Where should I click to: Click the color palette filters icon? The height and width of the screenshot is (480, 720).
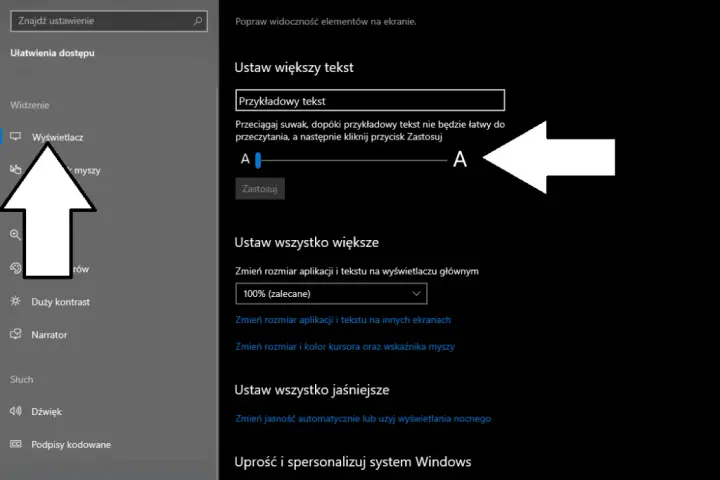(16, 268)
